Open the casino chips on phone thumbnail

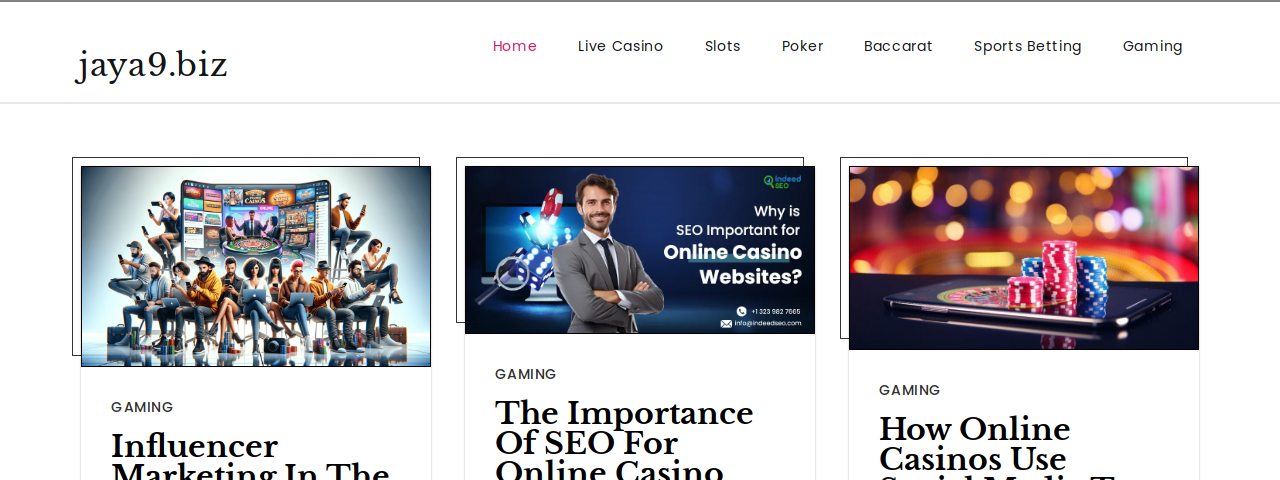coord(1024,258)
